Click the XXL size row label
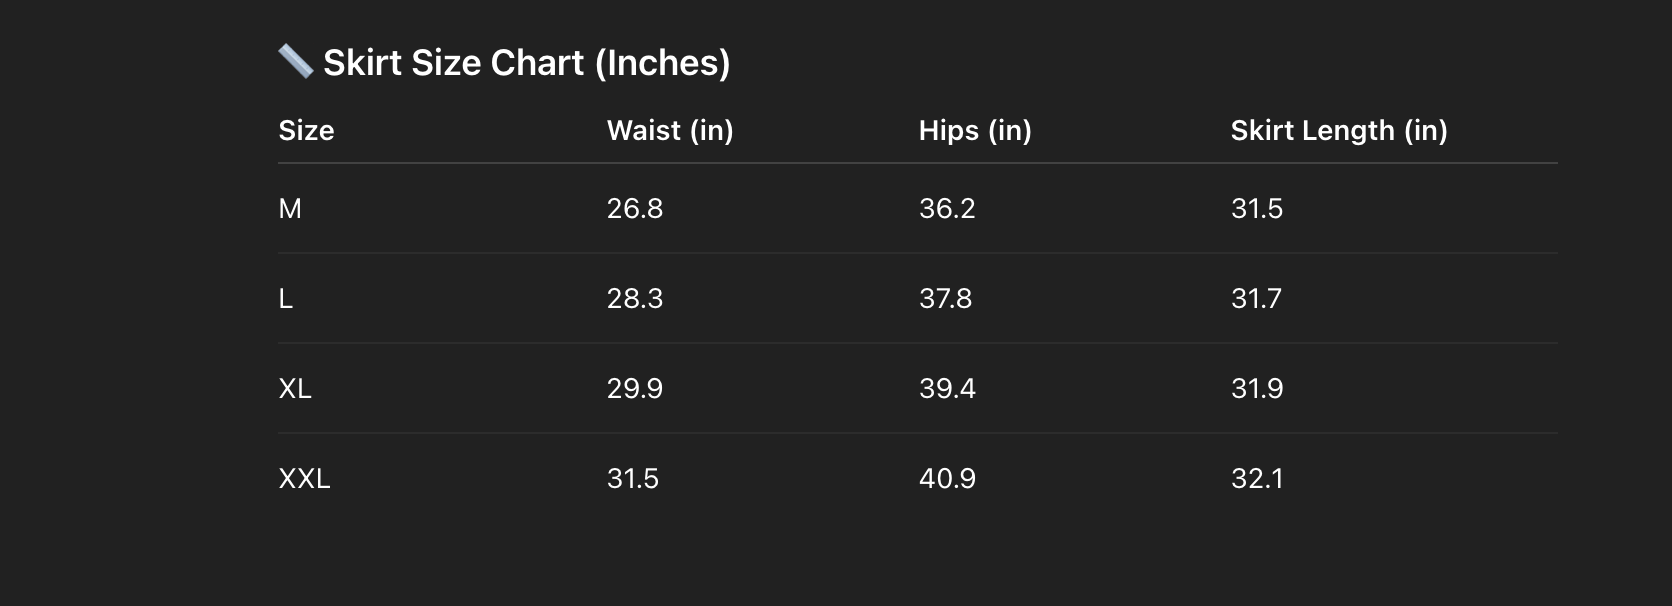The height and width of the screenshot is (606, 1672). tap(304, 478)
